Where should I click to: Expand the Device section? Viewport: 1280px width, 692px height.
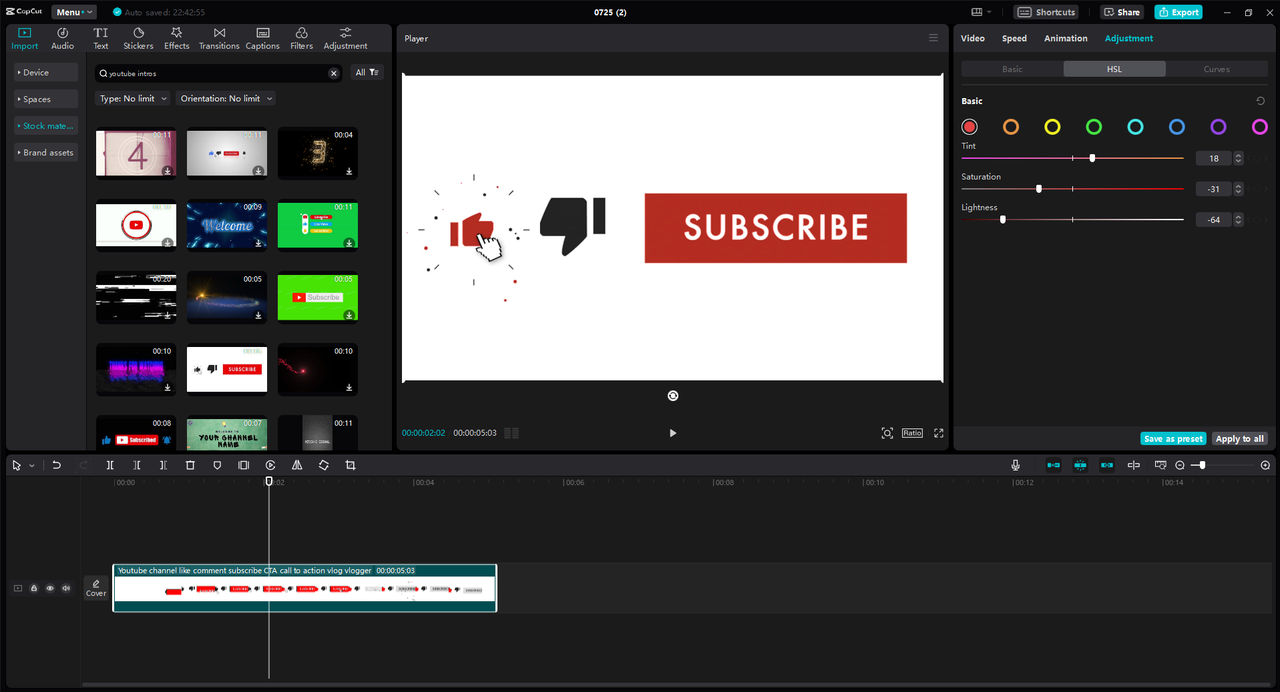[46, 72]
